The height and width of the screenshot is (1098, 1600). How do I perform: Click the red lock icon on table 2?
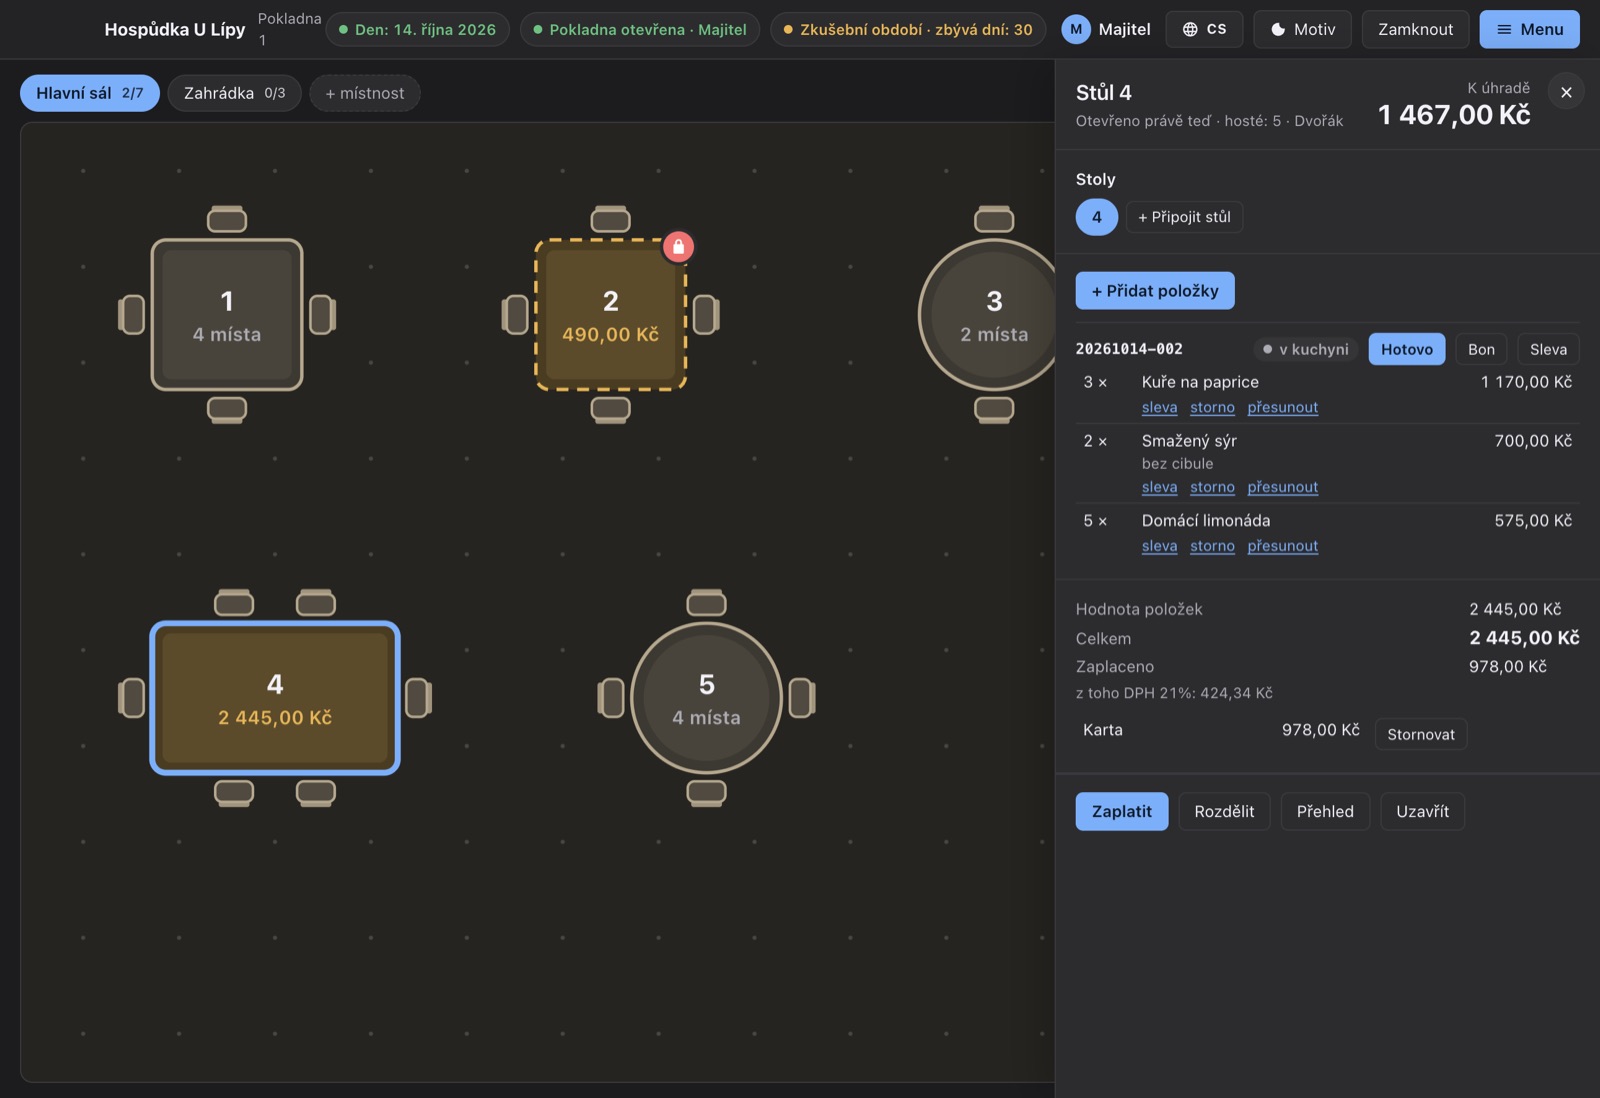pyautogui.click(x=678, y=246)
